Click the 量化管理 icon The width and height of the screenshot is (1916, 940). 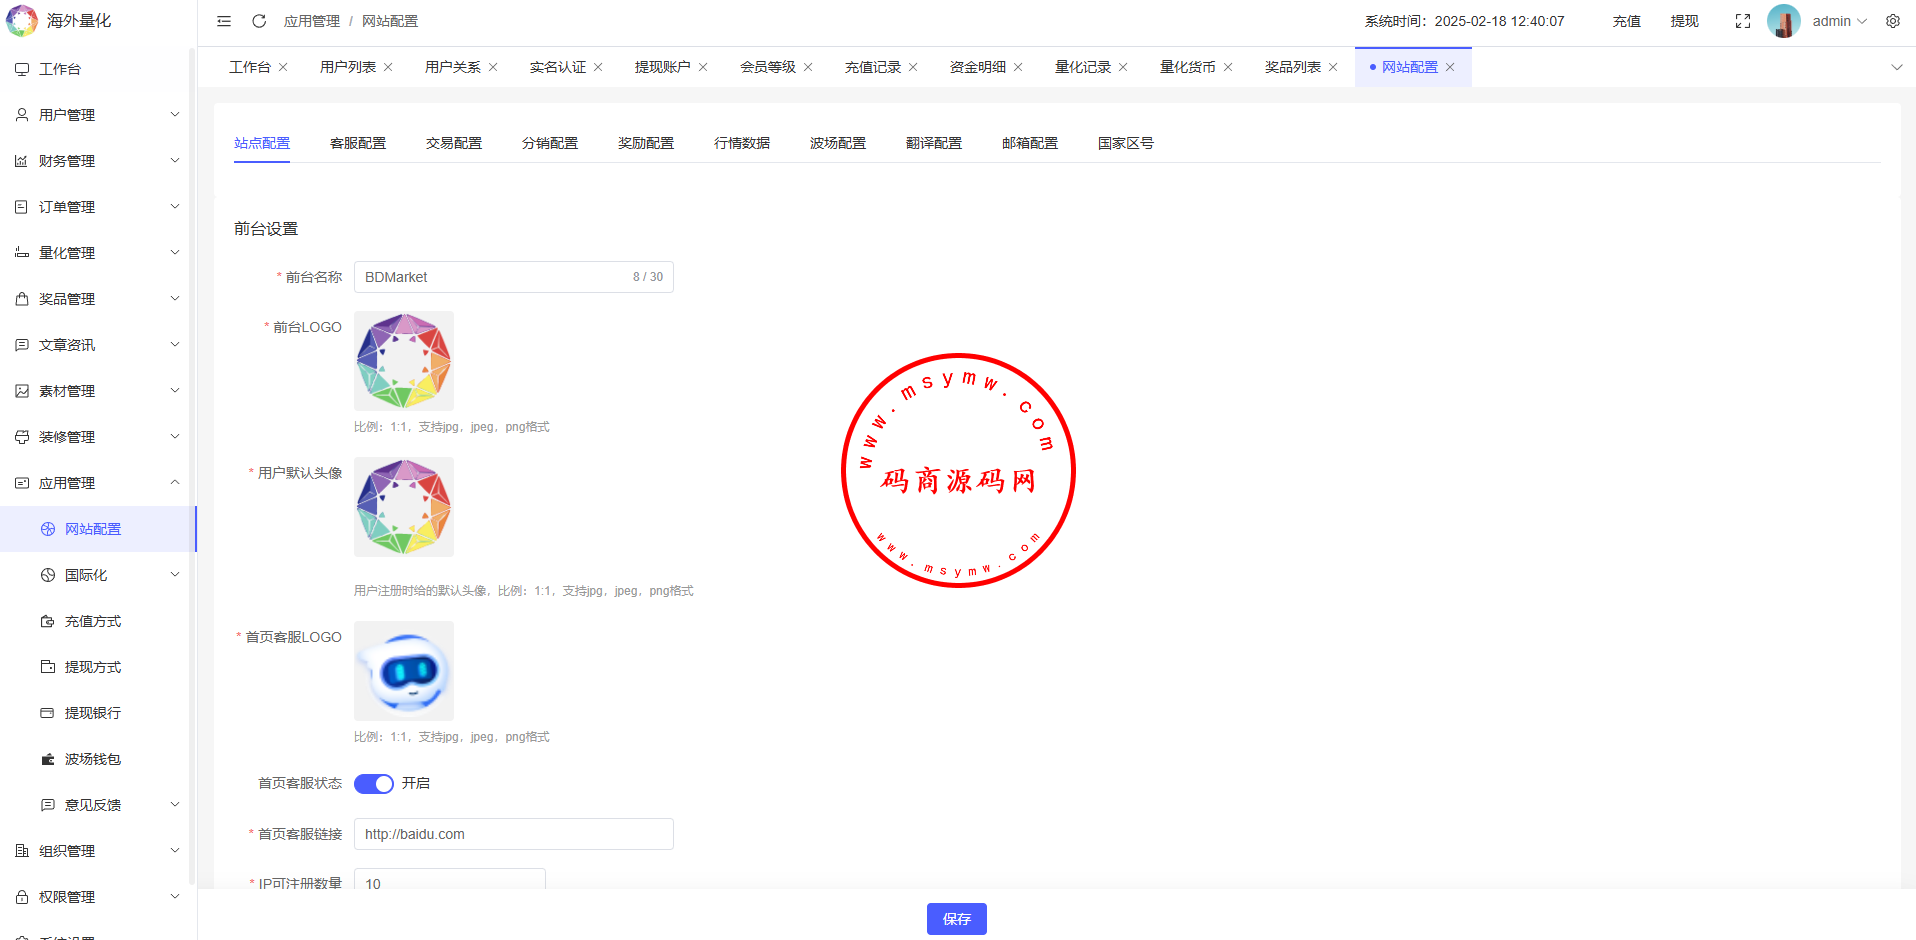[x=22, y=253]
